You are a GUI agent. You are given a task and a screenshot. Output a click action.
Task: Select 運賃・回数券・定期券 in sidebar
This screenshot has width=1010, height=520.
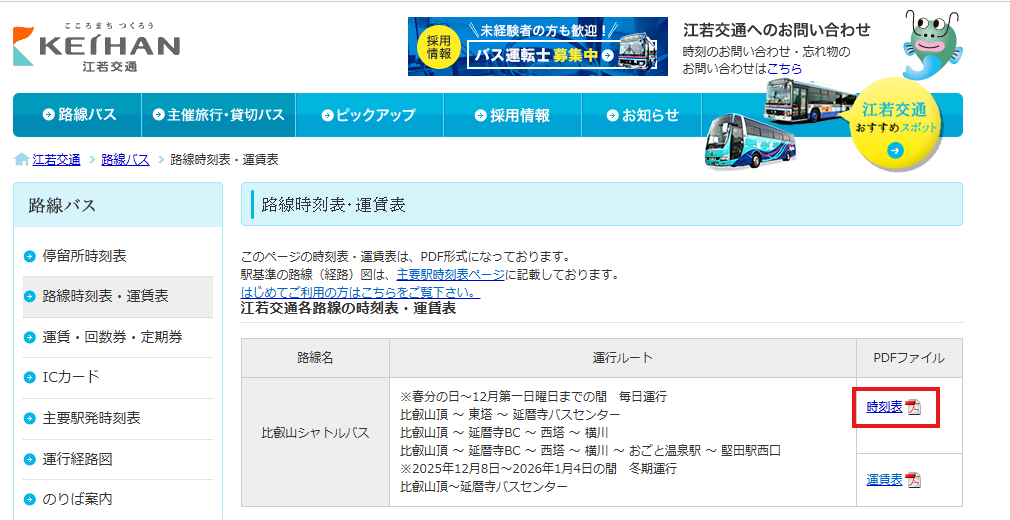click(x=112, y=337)
